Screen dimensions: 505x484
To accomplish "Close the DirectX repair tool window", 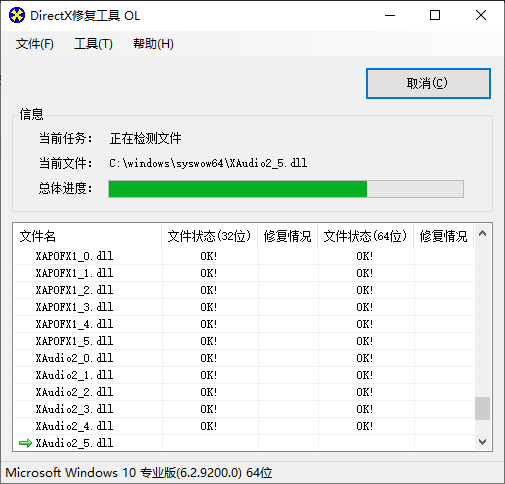I will (x=481, y=15).
